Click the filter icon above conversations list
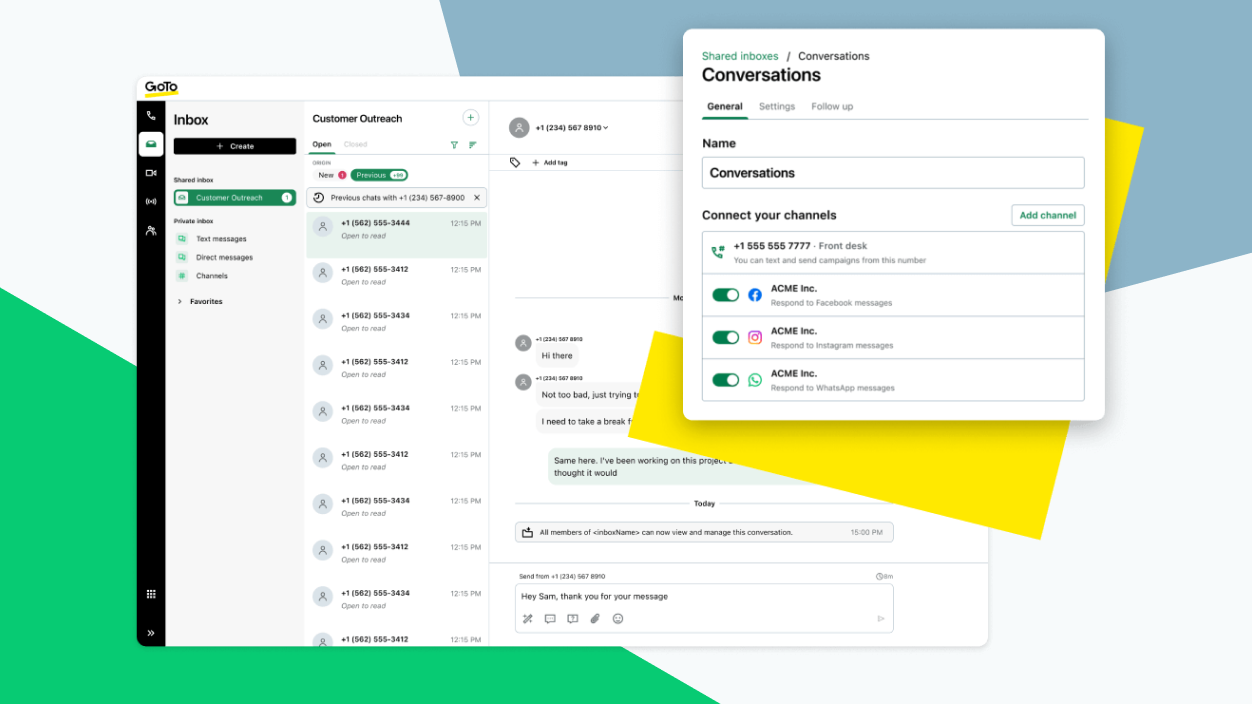 (x=455, y=144)
